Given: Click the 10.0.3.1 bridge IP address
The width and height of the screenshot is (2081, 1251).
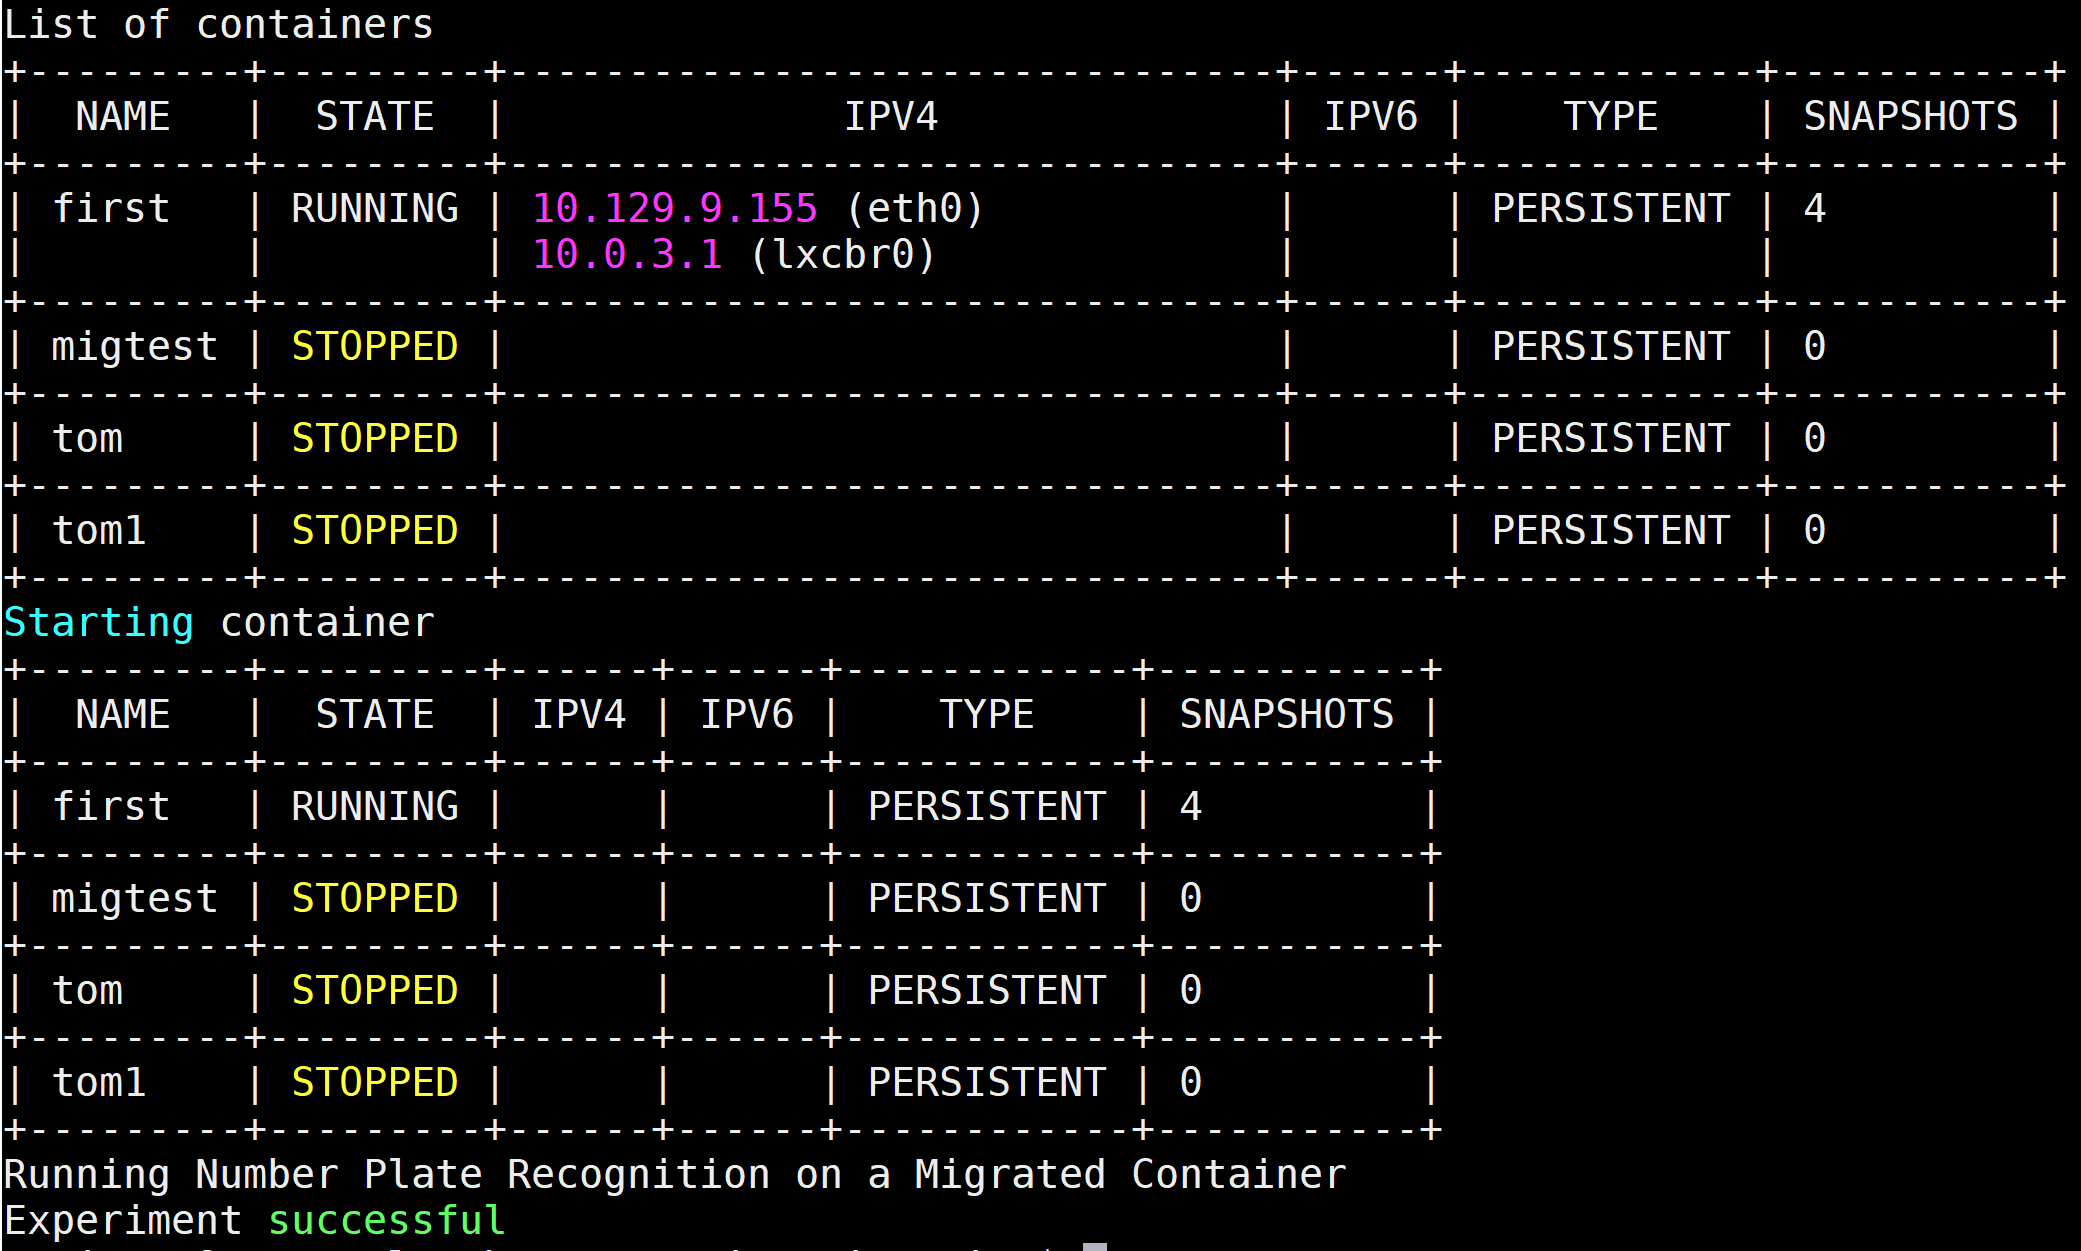Looking at the screenshot, I should click(x=627, y=255).
